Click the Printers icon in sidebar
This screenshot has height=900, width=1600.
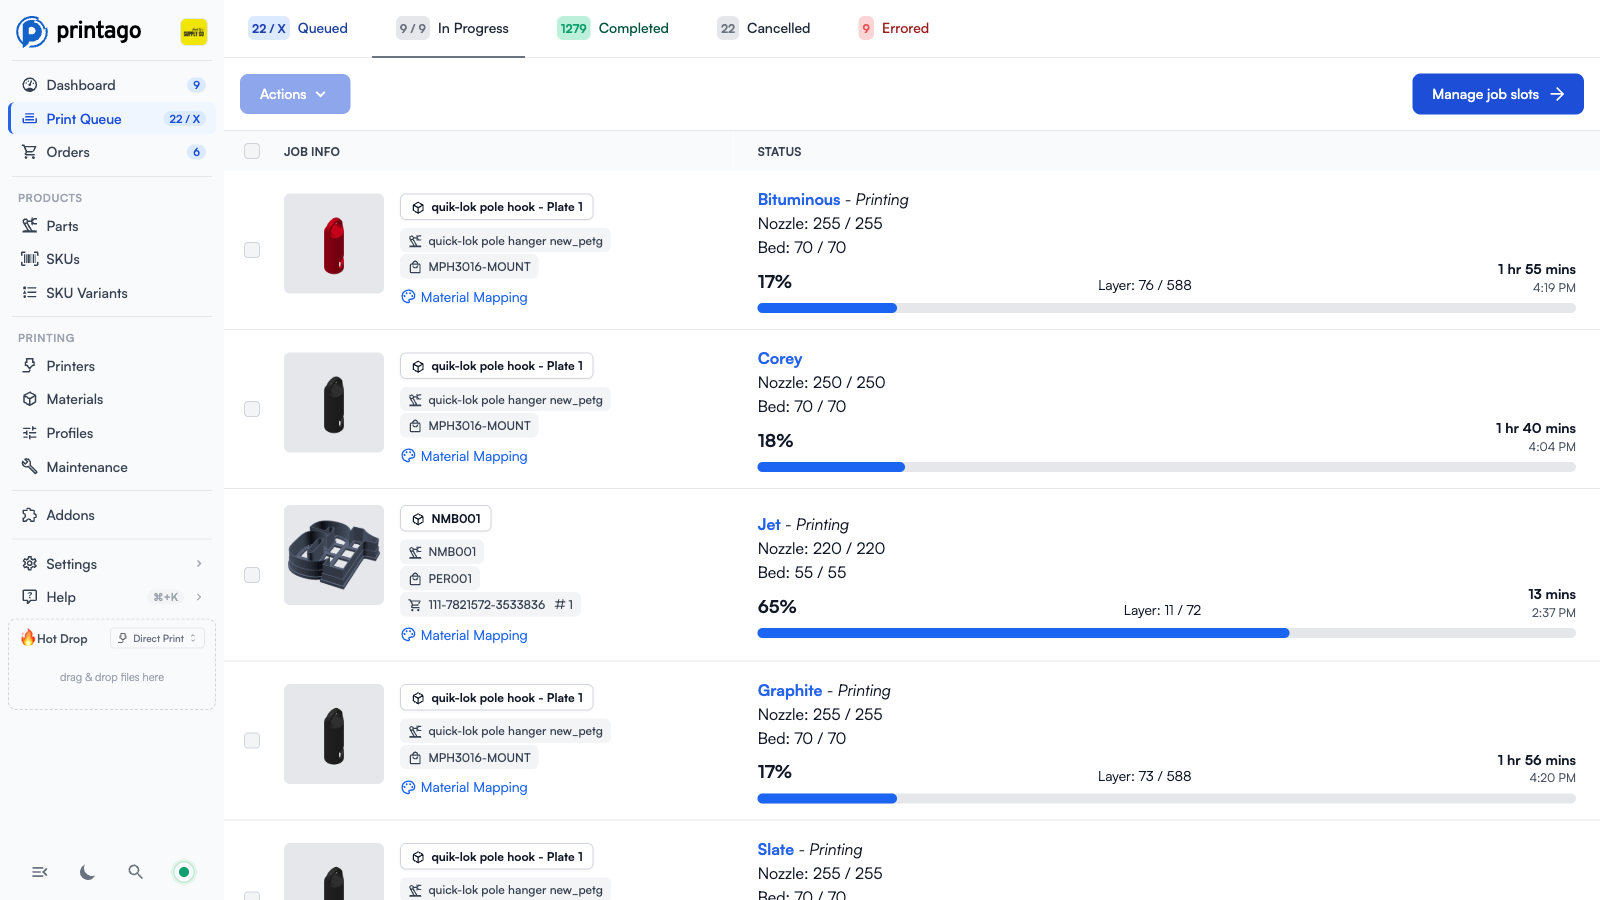click(30, 366)
